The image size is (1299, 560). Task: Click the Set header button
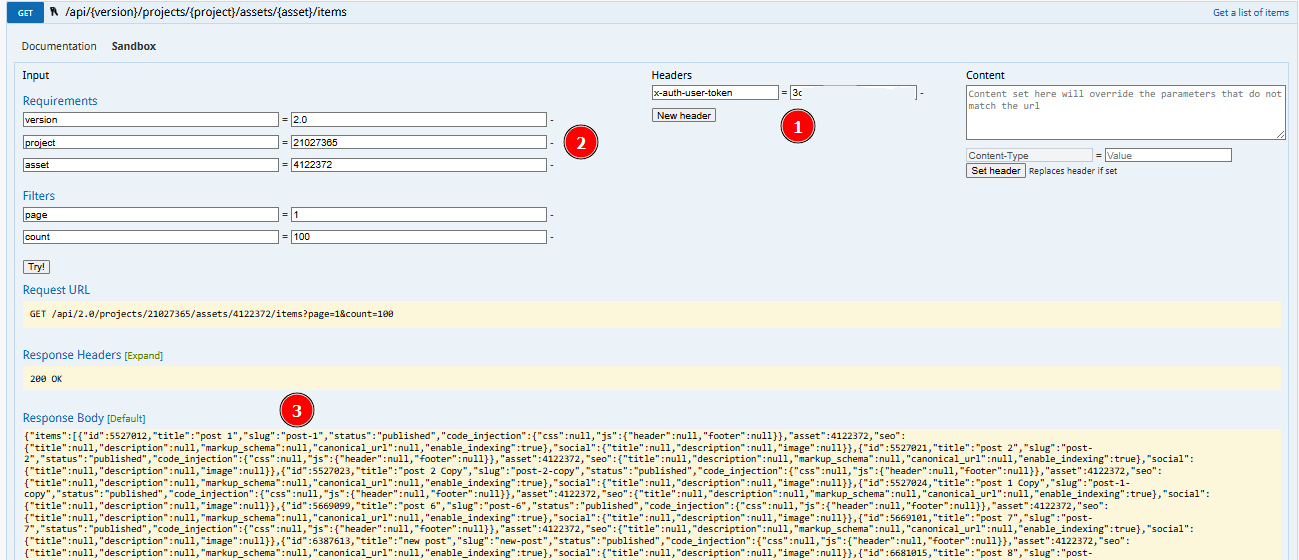pos(996,171)
